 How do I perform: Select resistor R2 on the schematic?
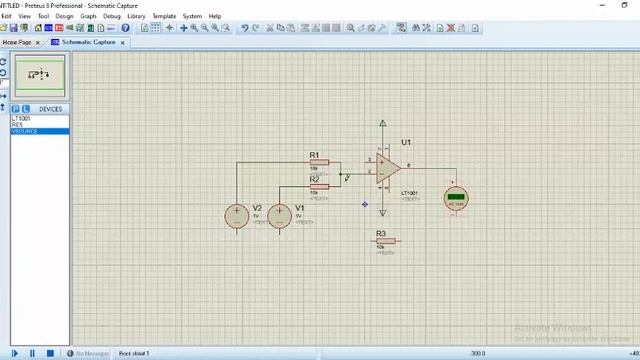(320, 187)
